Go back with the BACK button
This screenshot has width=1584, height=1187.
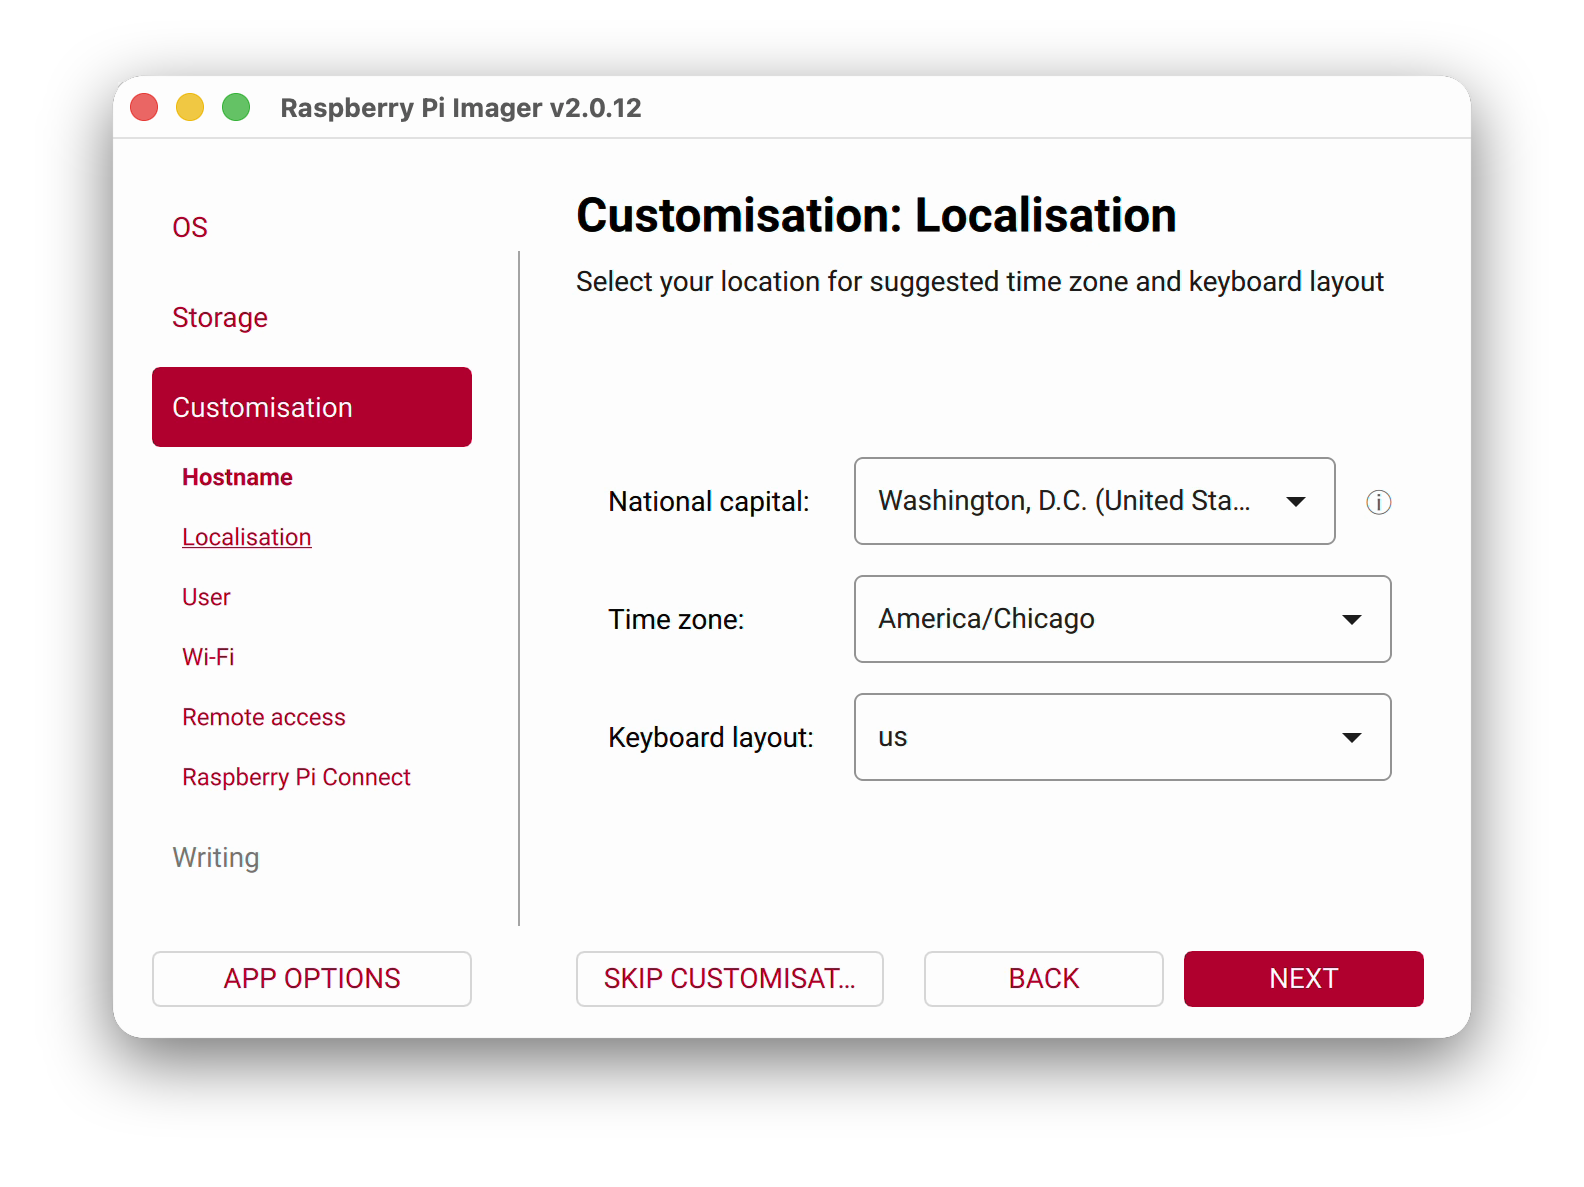(x=1044, y=978)
